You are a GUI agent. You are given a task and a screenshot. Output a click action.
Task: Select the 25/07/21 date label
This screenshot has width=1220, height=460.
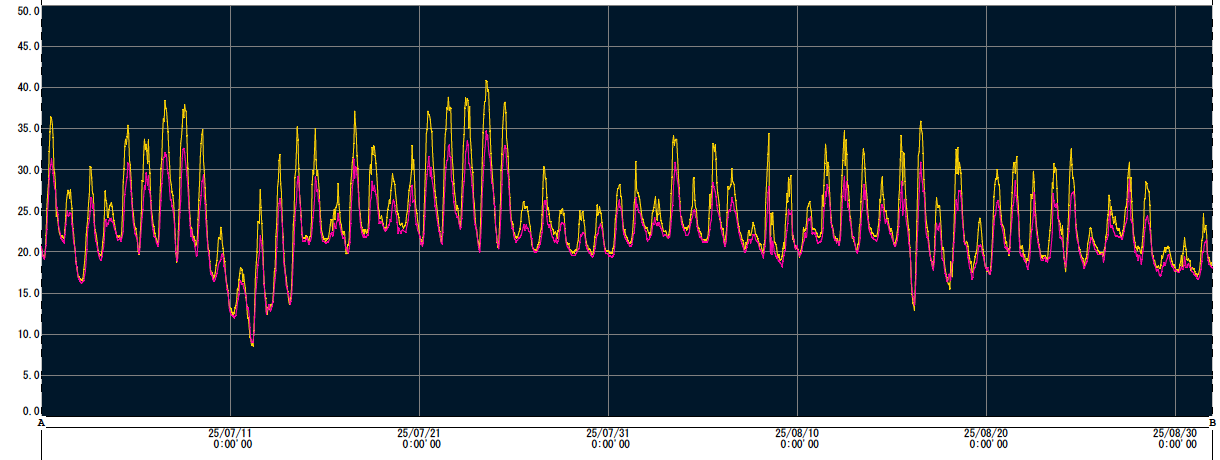pyautogui.click(x=420, y=434)
